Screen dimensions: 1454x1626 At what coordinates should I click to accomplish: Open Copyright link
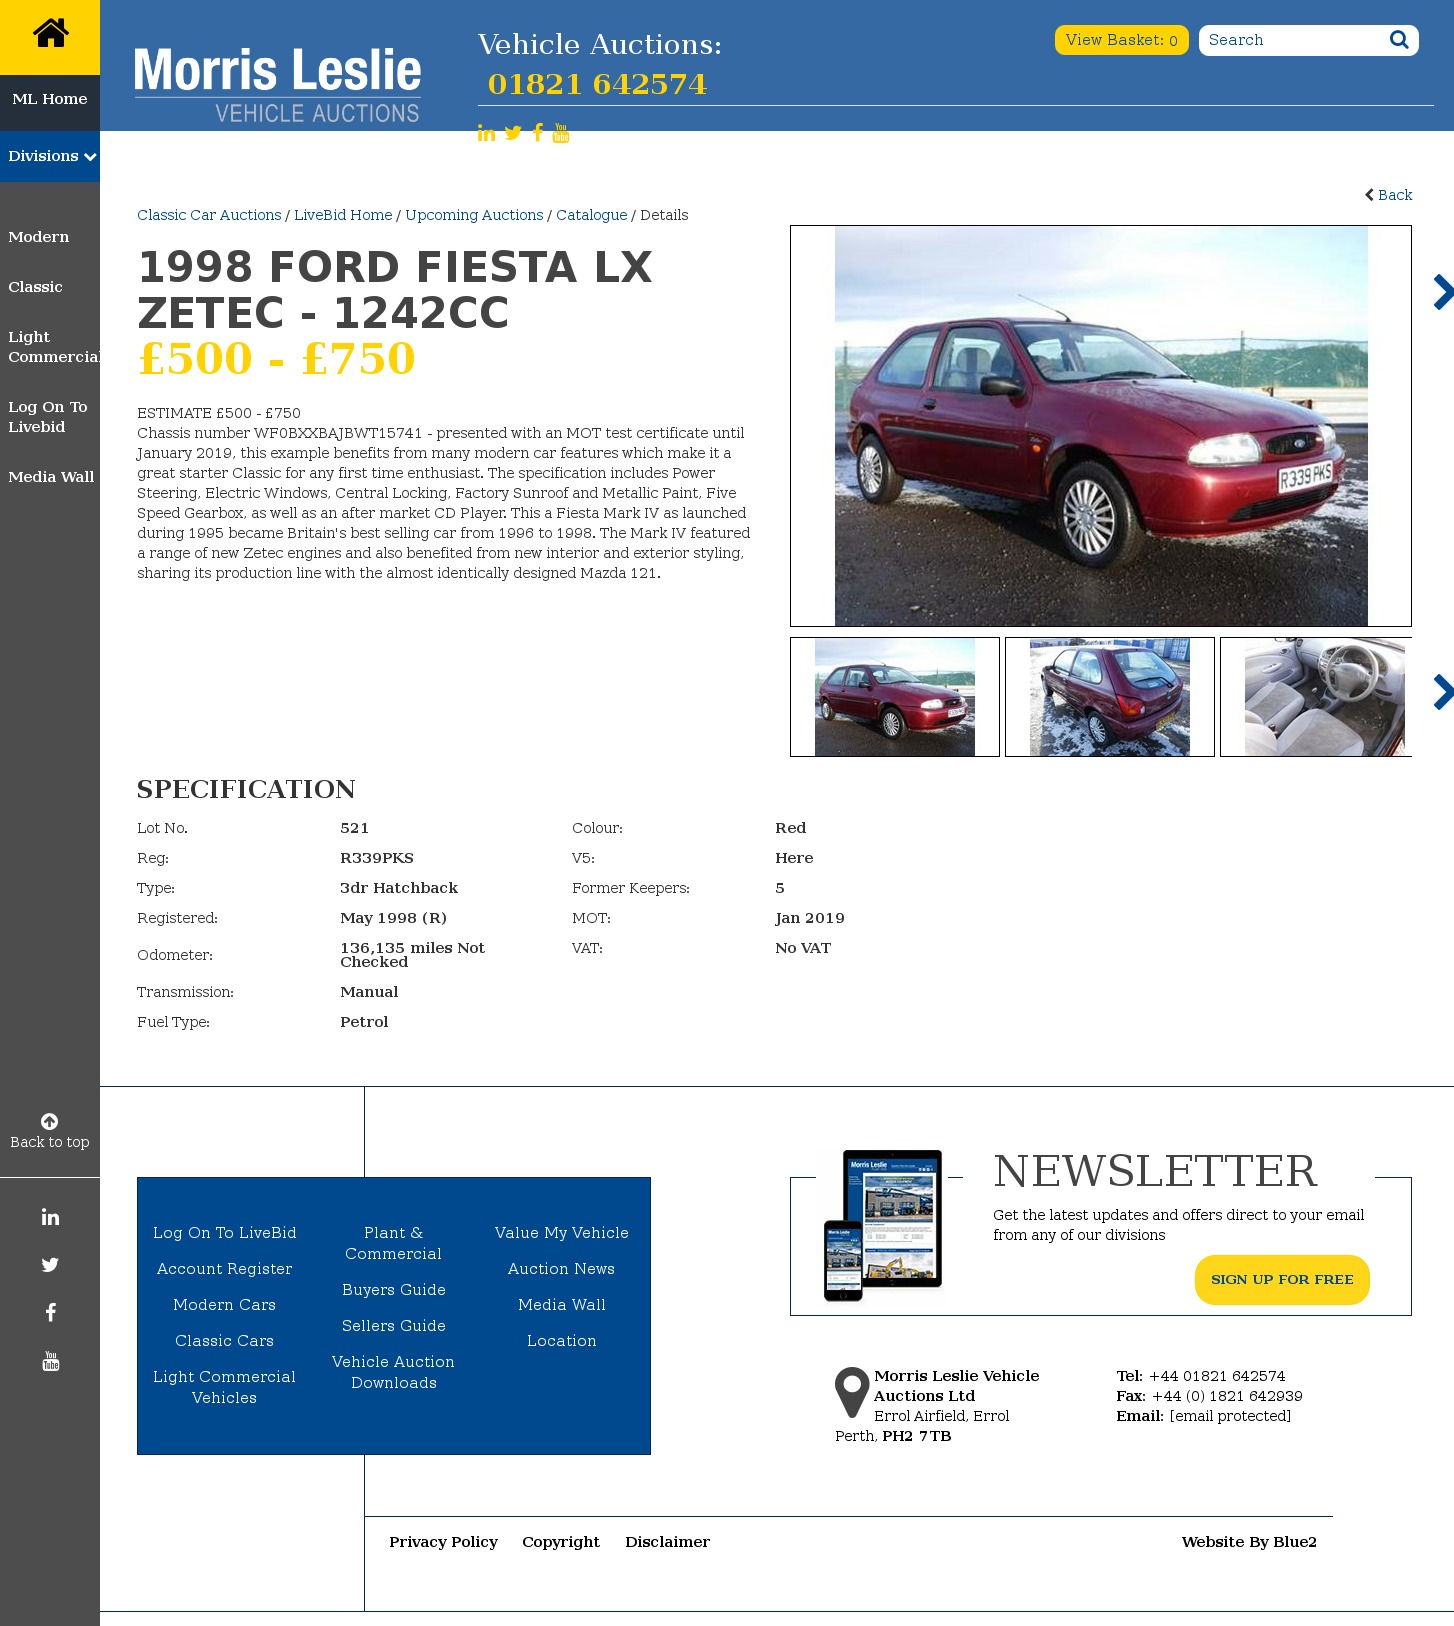tap(561, 1542)
